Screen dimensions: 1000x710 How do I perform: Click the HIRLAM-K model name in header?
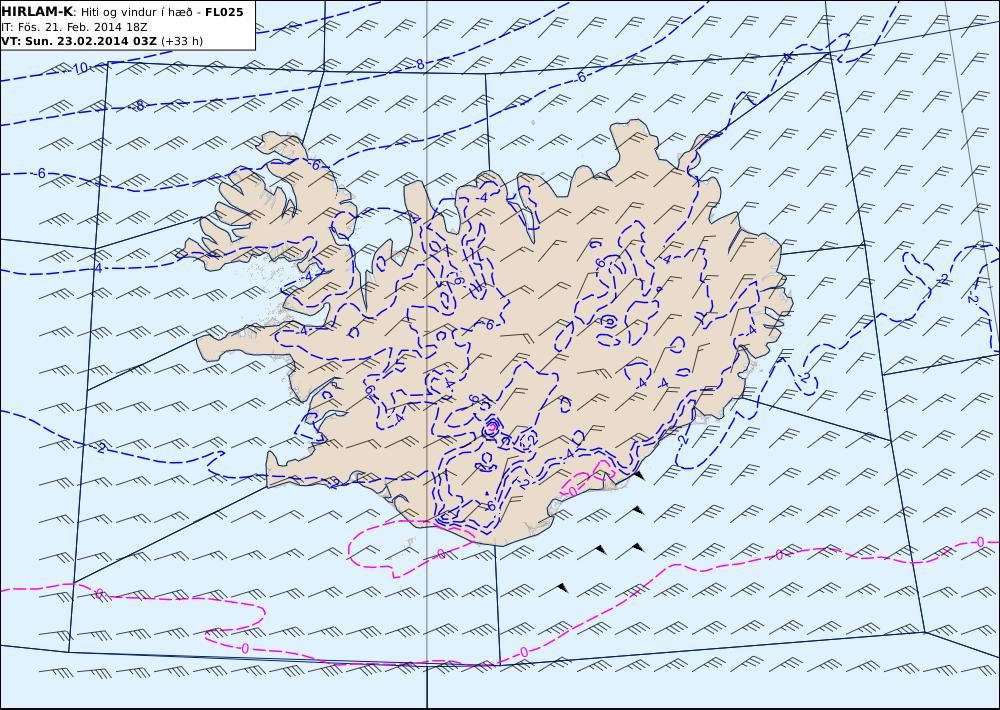point(37,12)
